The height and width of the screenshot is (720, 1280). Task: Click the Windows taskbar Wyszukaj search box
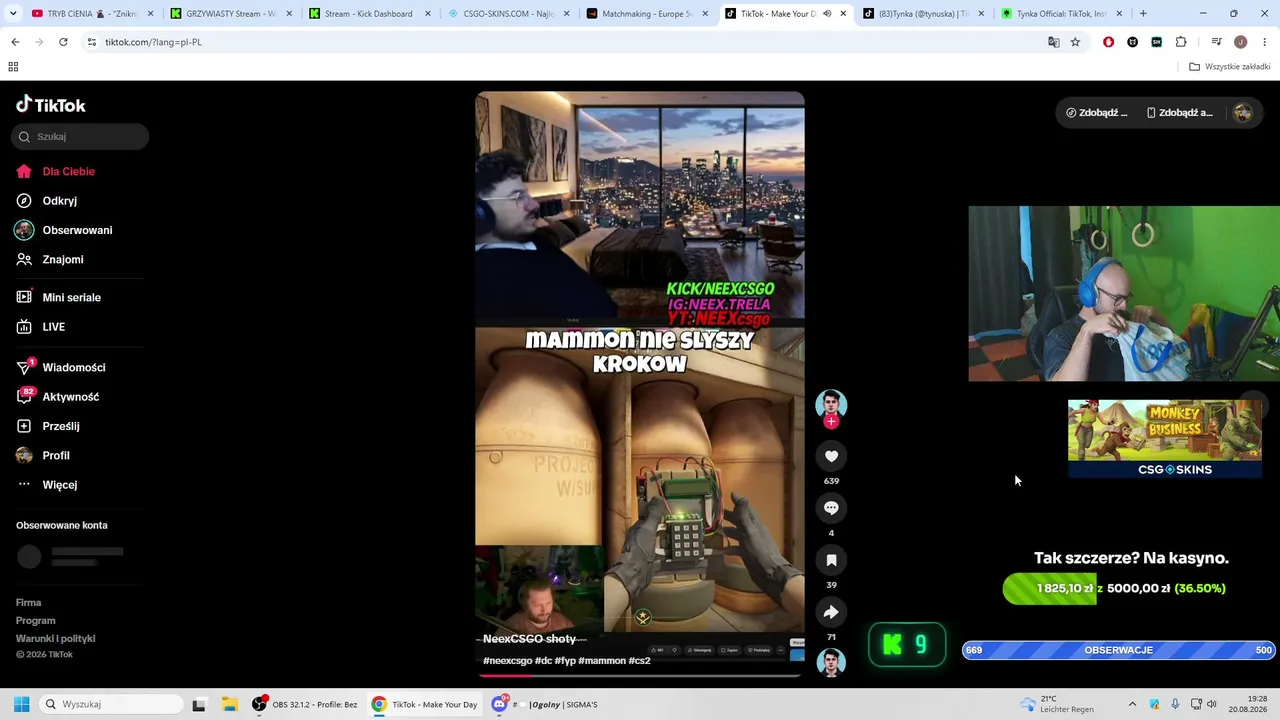point(112,704)
